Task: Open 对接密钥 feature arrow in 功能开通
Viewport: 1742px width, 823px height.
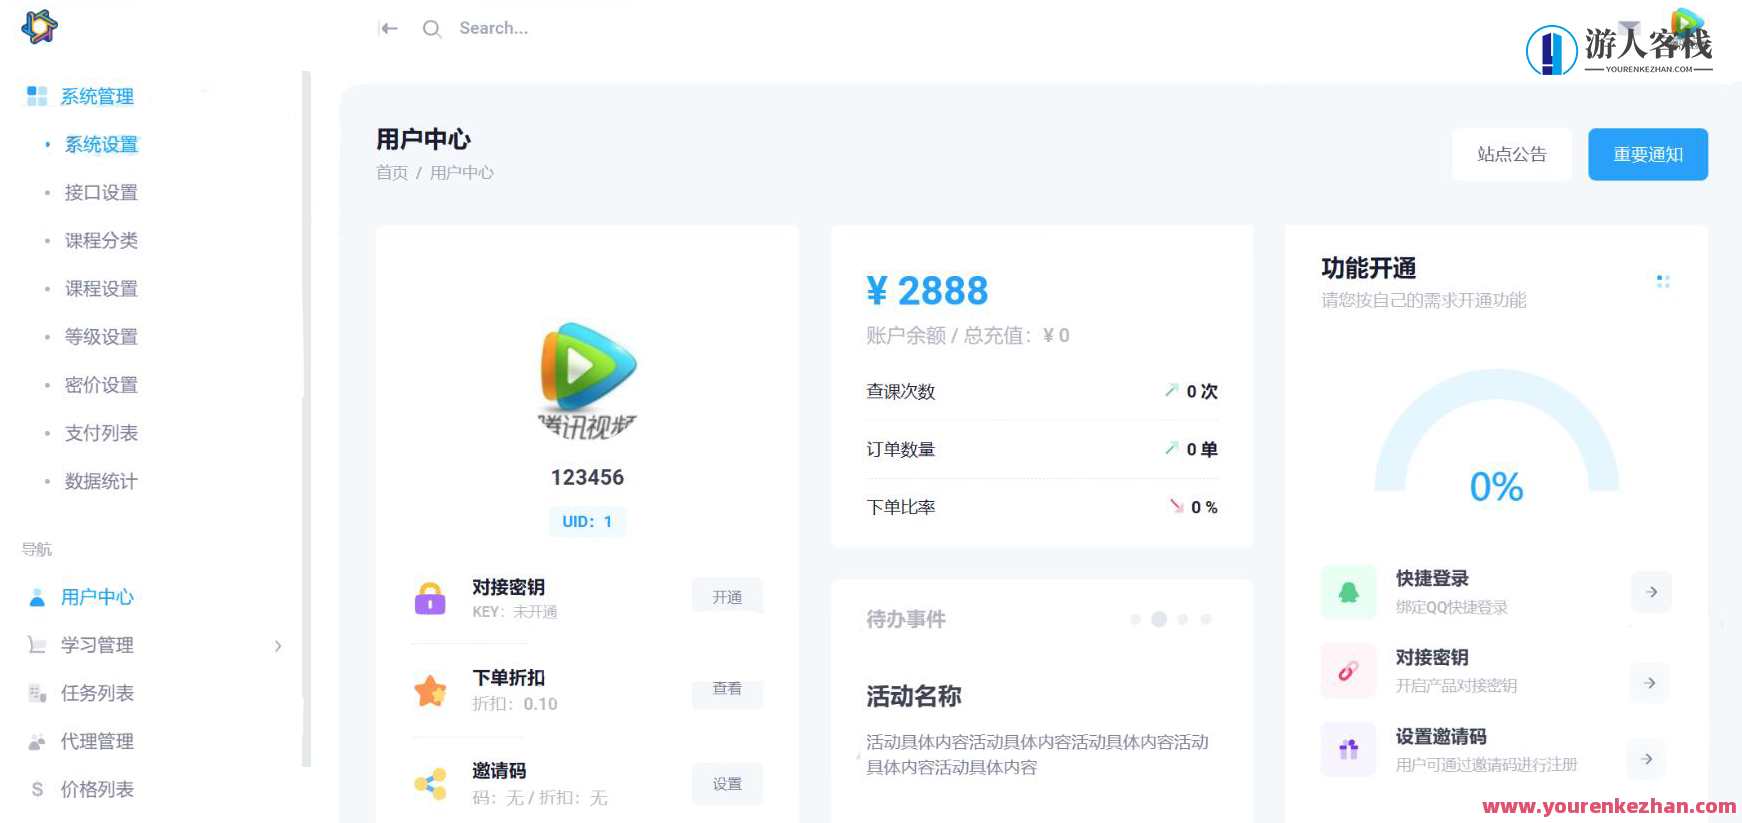Action: pyautogui.click(x=1649, y=683)
